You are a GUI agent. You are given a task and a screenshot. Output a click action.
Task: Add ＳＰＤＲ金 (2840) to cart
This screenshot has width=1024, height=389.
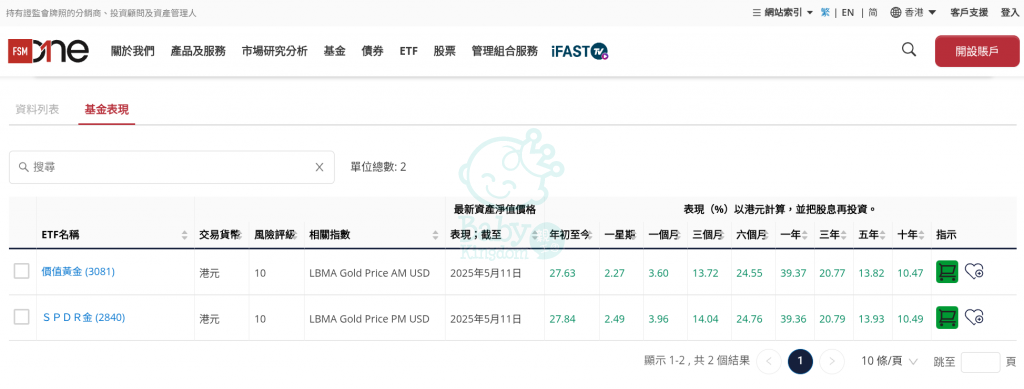946,317
